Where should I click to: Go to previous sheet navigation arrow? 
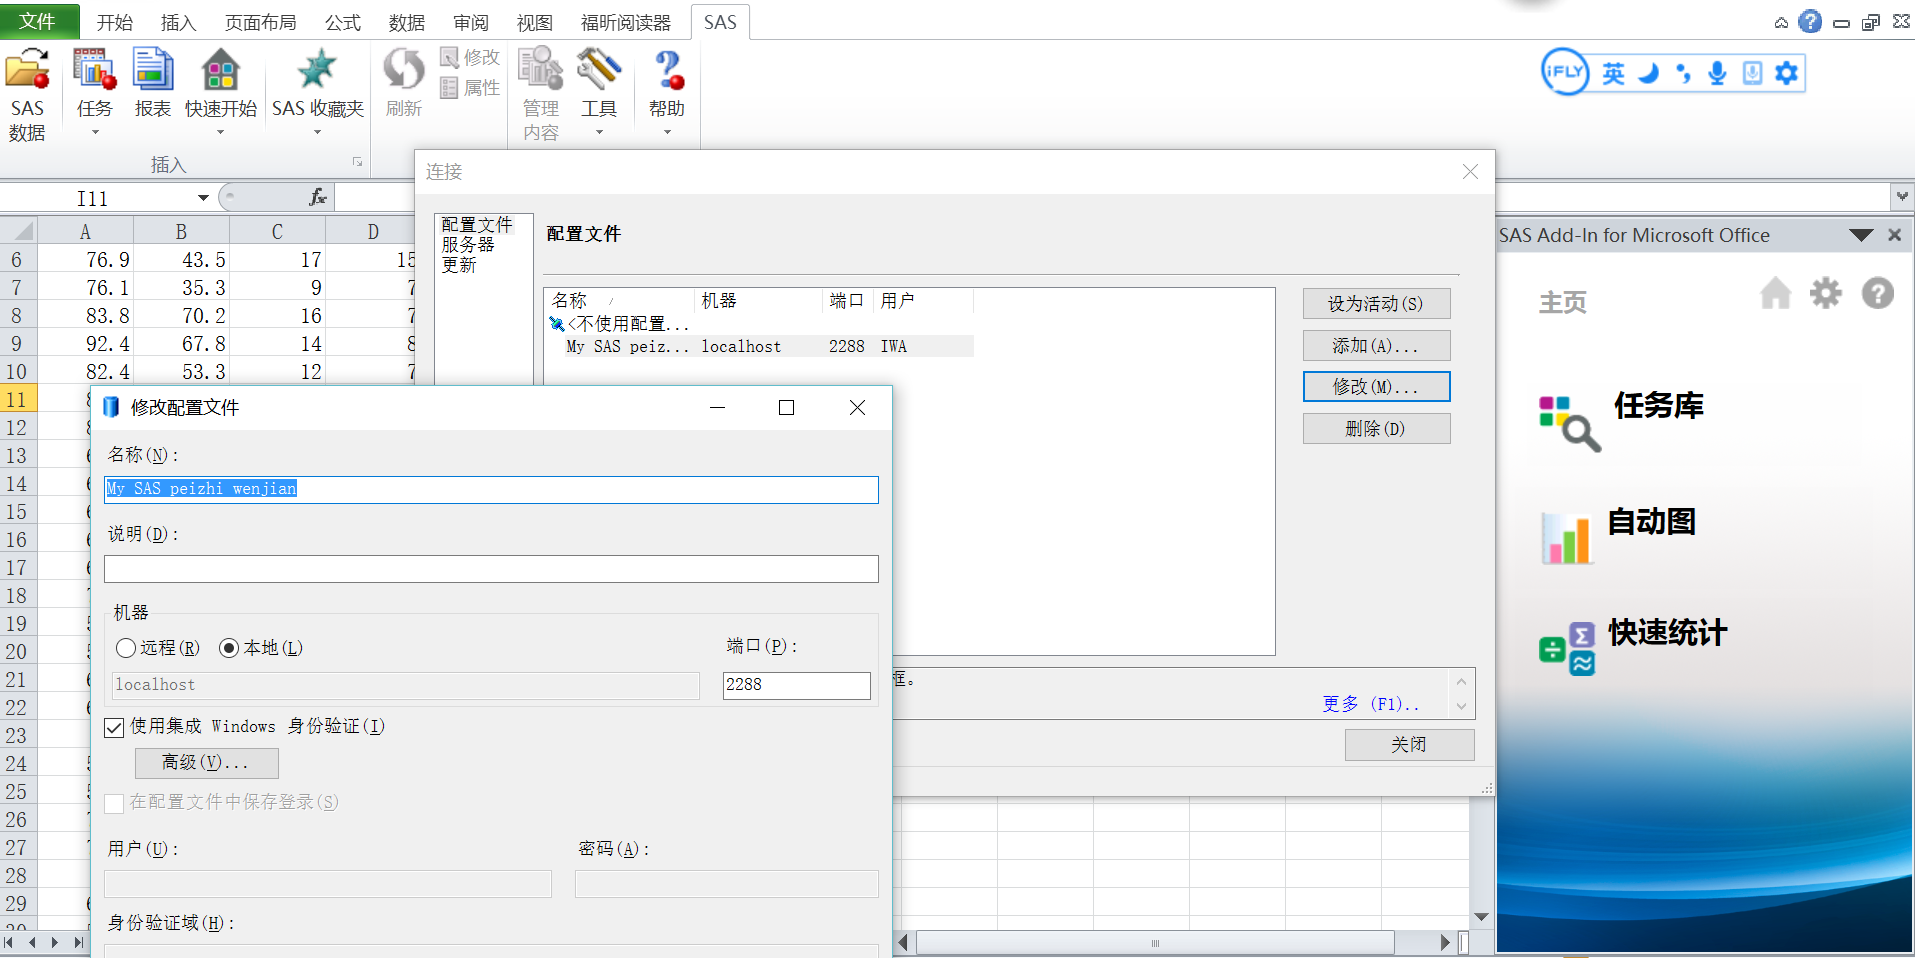tap(32, 942)
